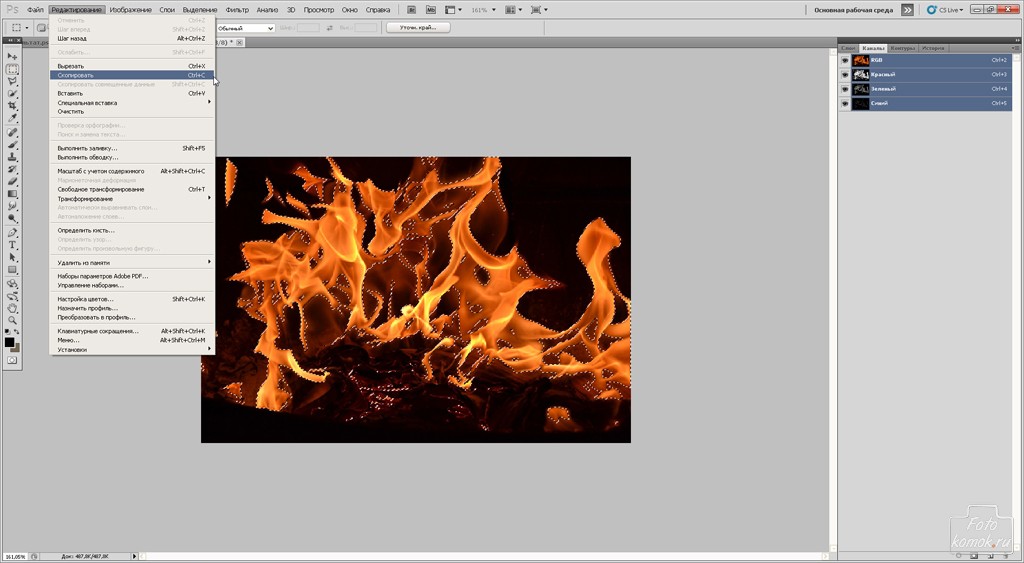
Task: Select the Spot Healing Brush tool
Action: tap(12, 133)
